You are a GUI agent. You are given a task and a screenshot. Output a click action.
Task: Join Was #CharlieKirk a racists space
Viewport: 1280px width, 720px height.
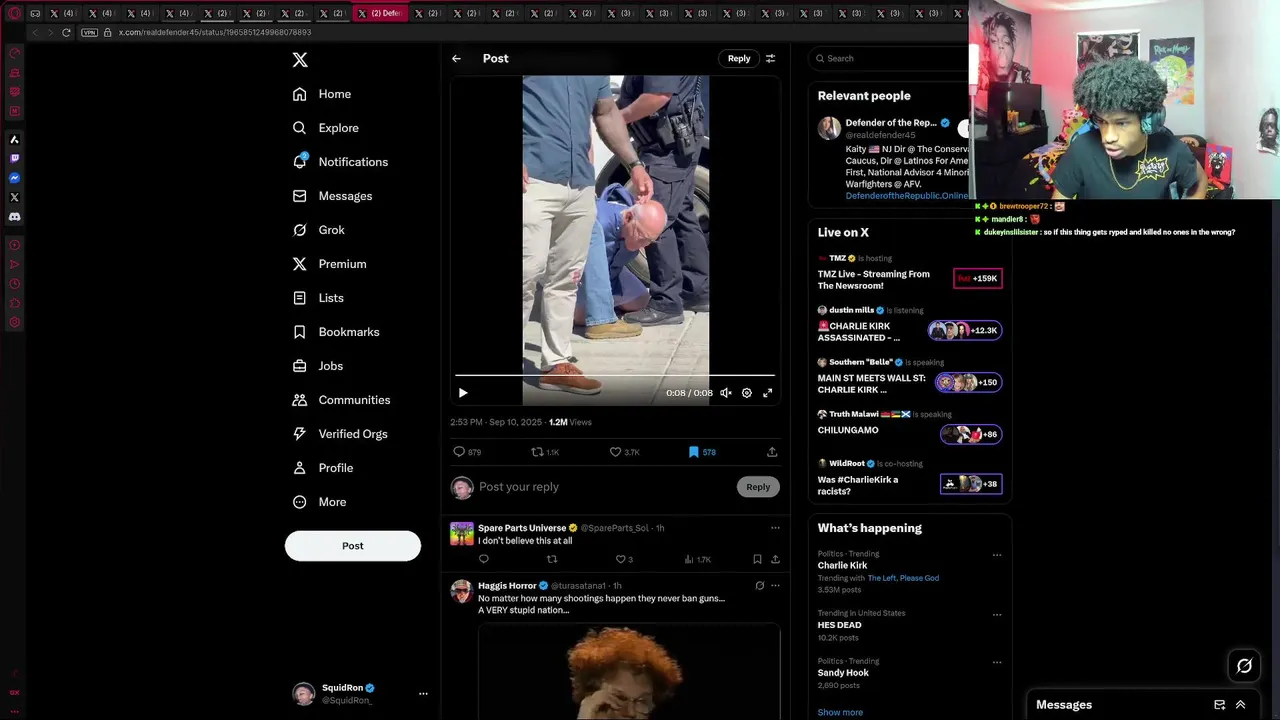coord(970,484)
